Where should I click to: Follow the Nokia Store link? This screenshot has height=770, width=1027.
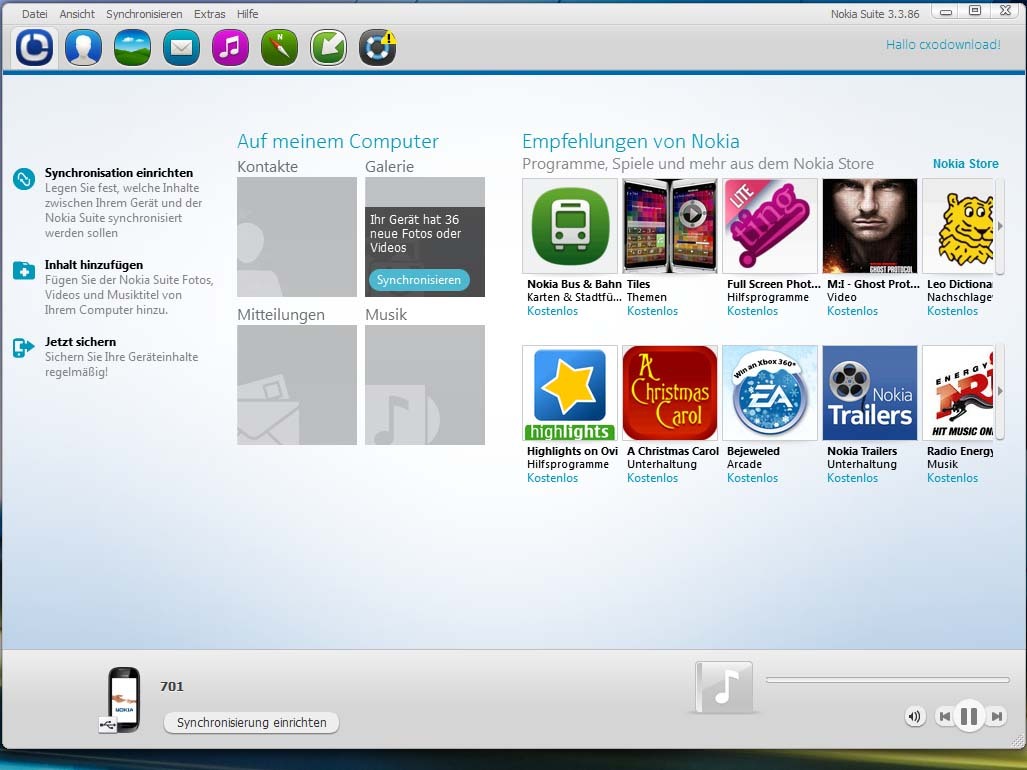[x=965, y=164]
